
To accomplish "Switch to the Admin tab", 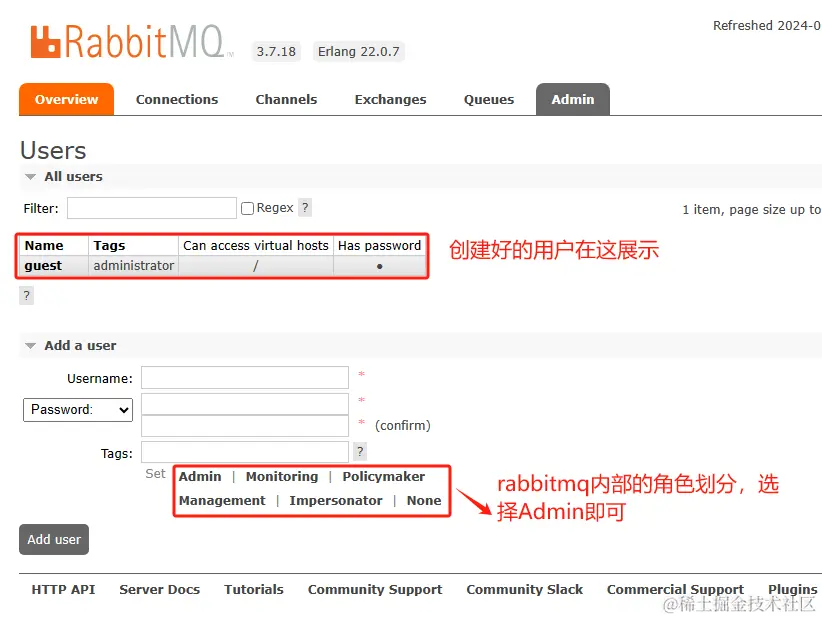I will (573, 99).
